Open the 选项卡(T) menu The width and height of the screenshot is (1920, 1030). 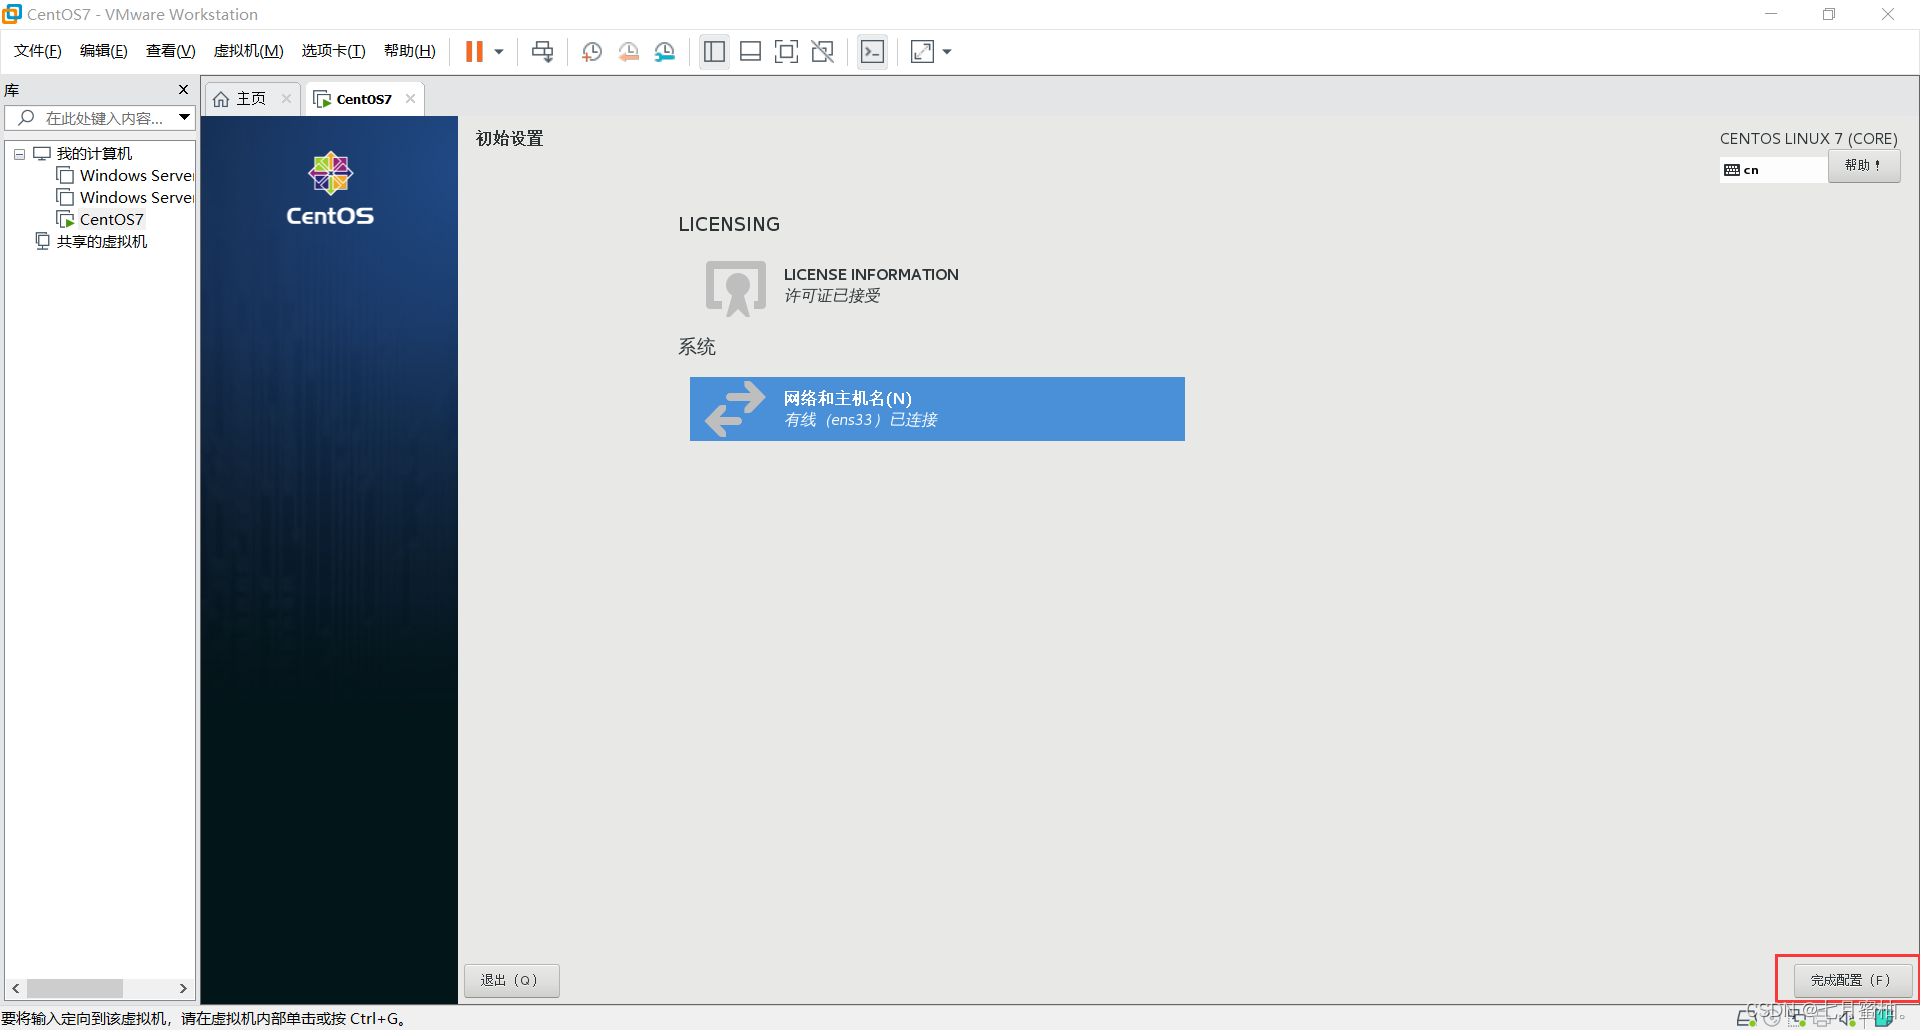[334, 51]
